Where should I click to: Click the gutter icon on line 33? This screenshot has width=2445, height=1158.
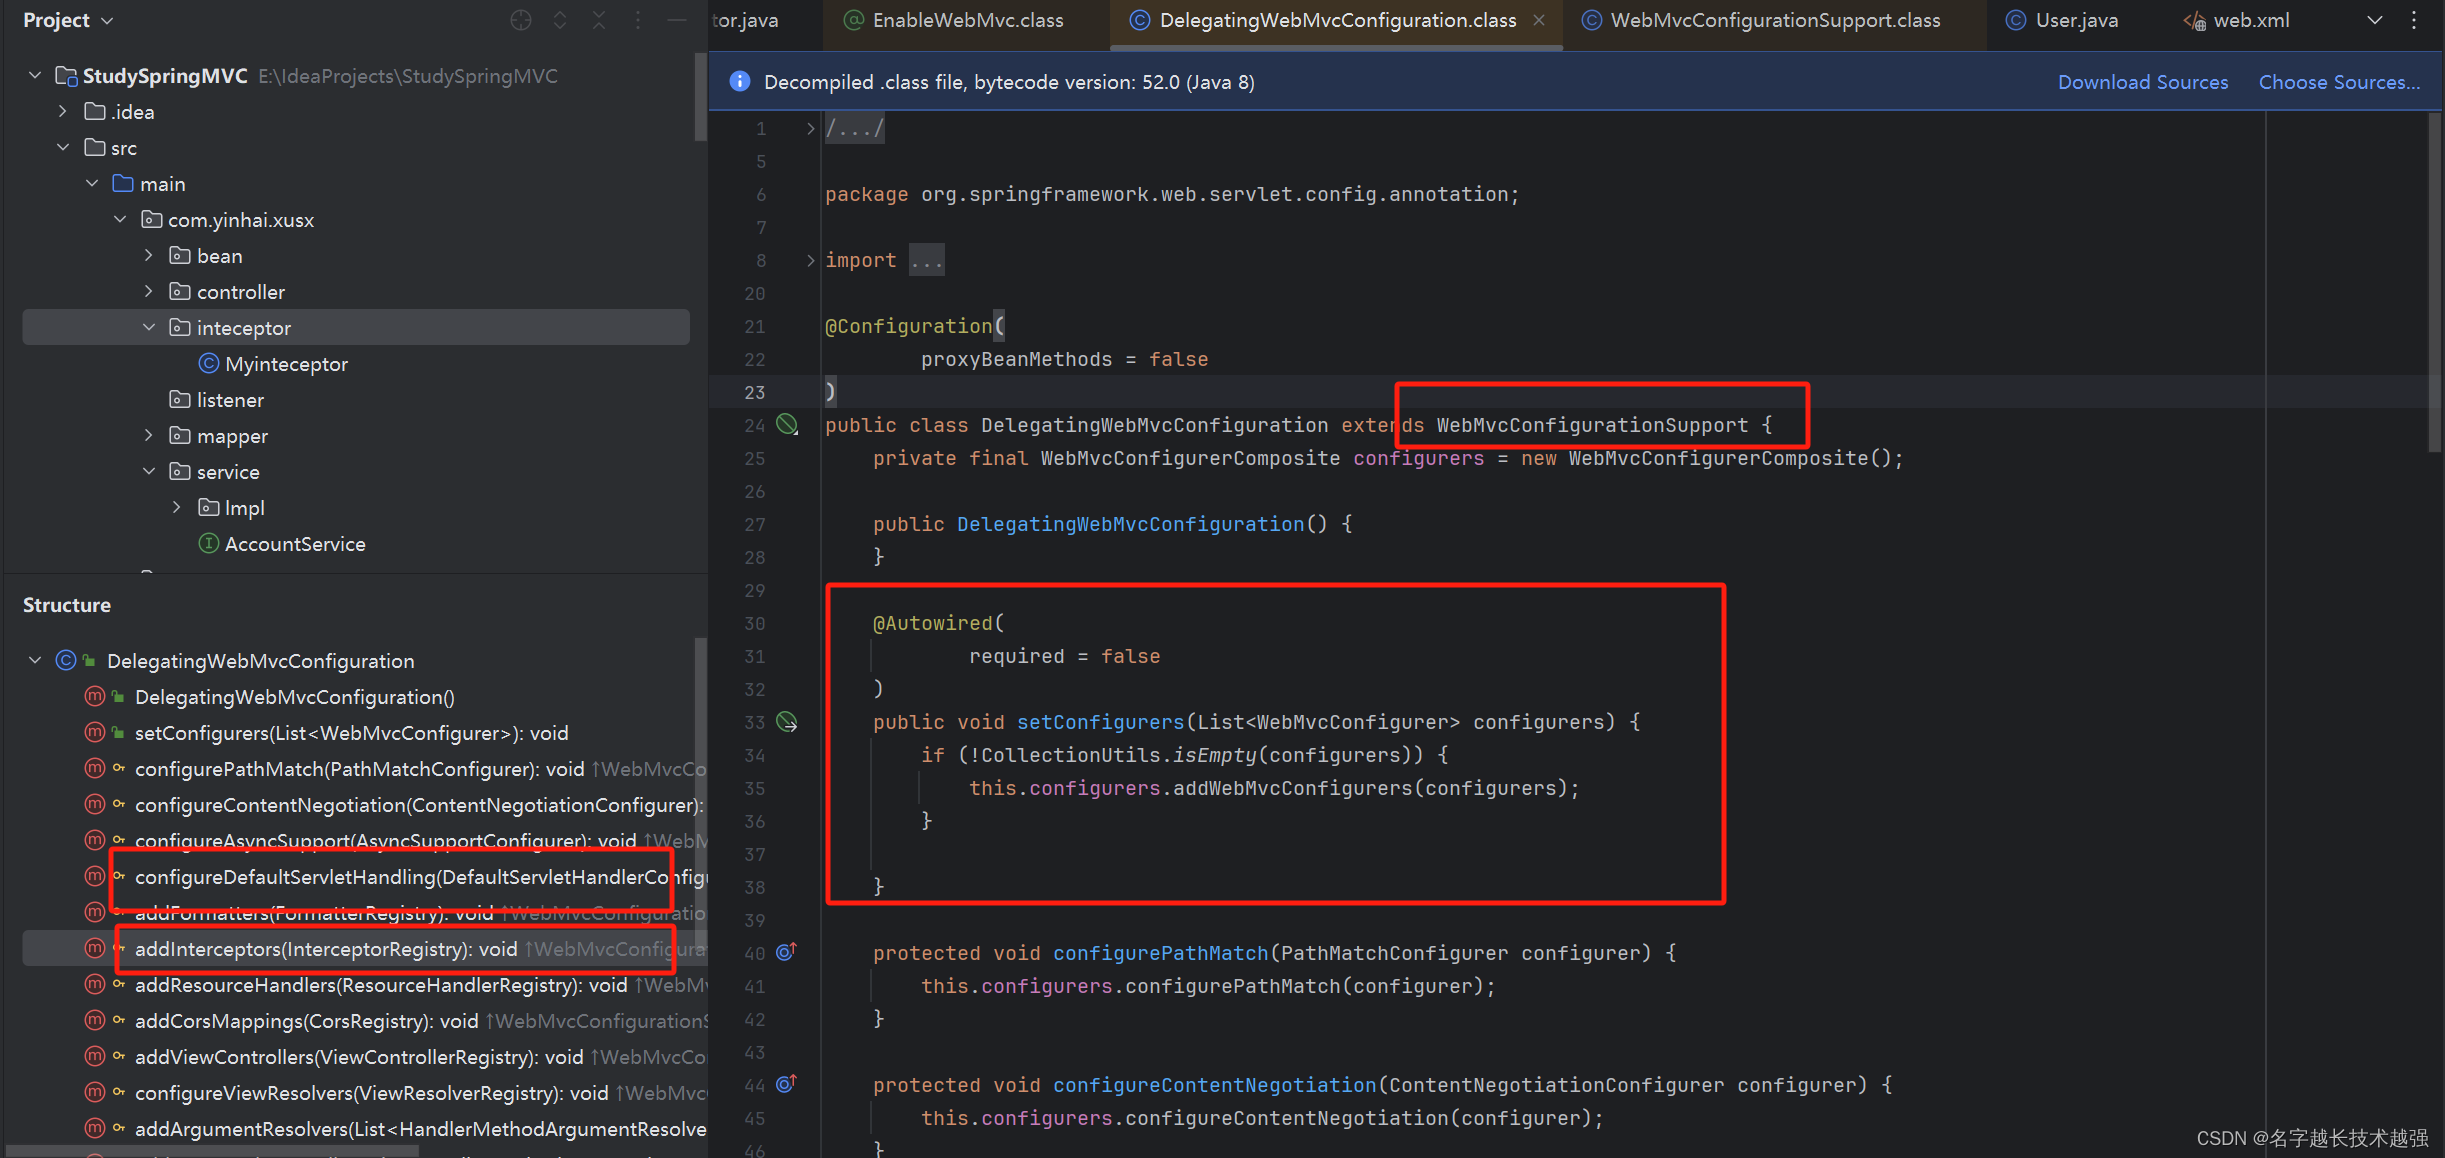pyautogui.click(x=787, y=721)
